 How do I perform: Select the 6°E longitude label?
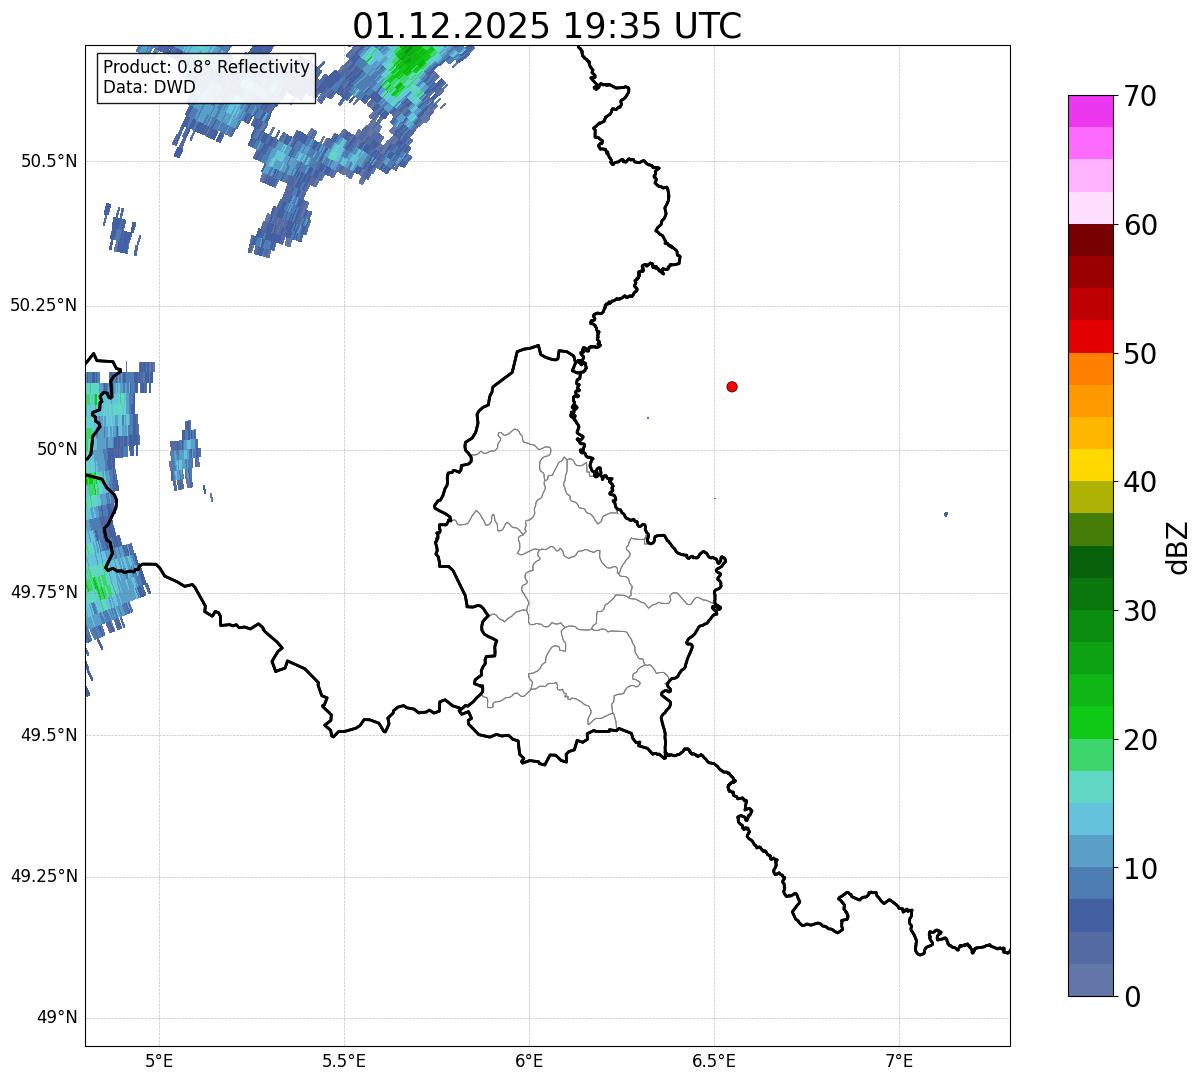529,1060
